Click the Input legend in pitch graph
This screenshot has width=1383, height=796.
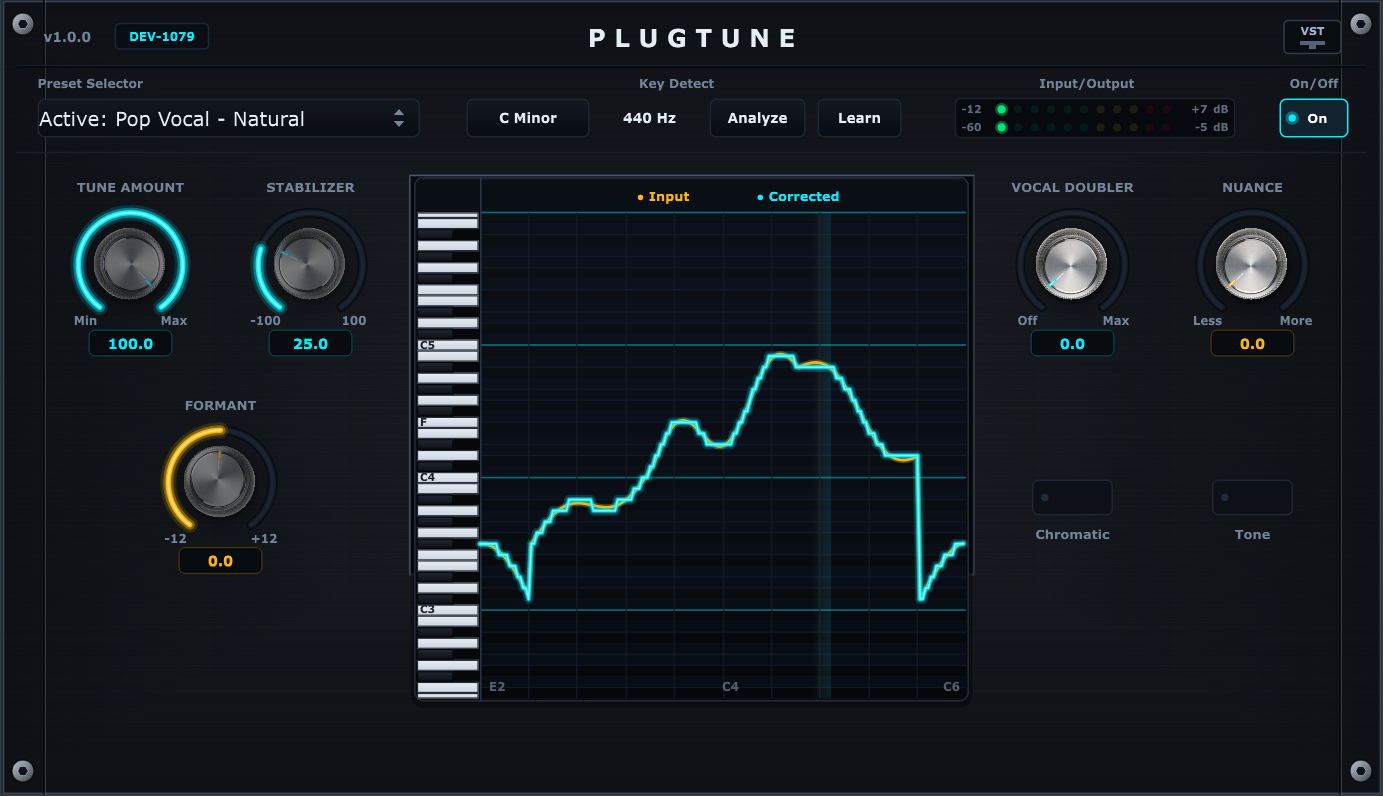click(664, 197)
